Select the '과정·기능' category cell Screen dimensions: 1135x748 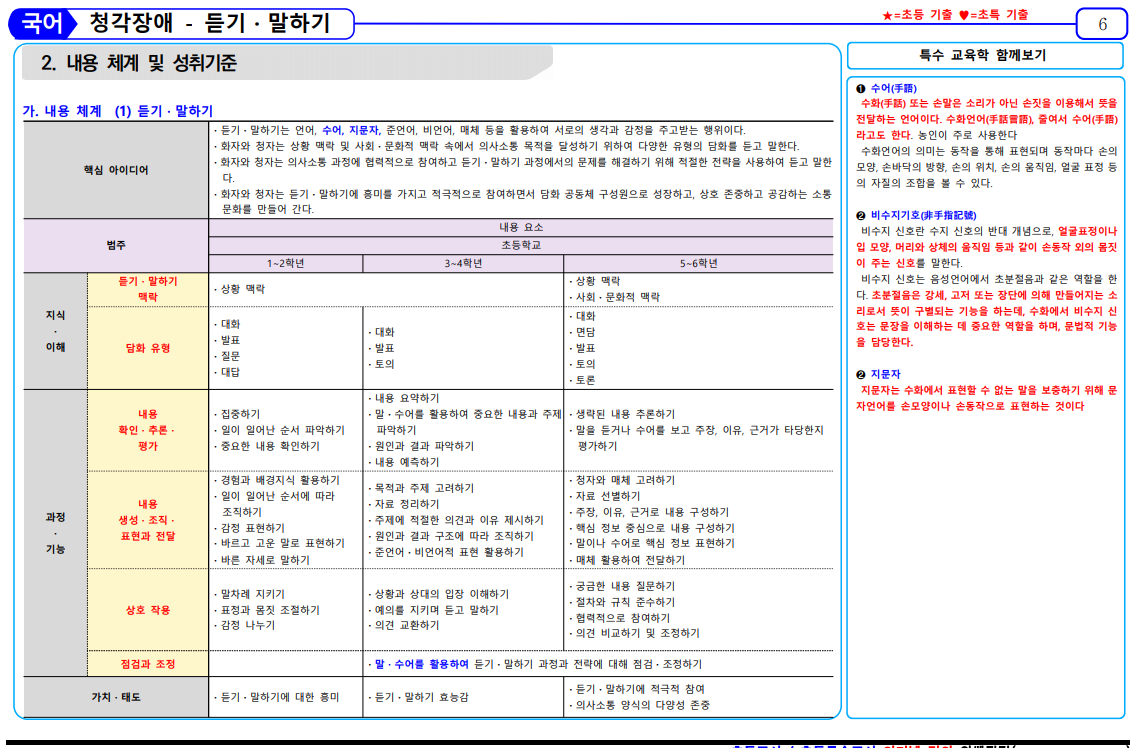coord(56,533)
